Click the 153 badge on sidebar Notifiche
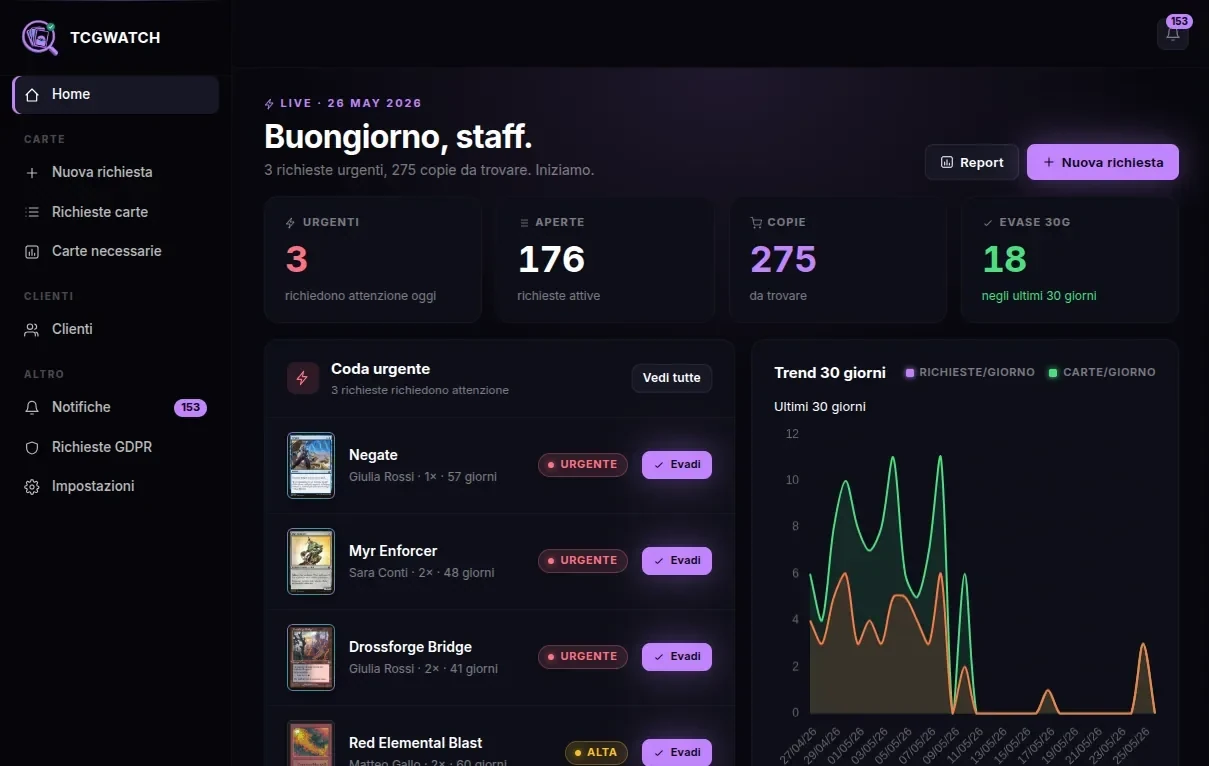 pos(190,408)
